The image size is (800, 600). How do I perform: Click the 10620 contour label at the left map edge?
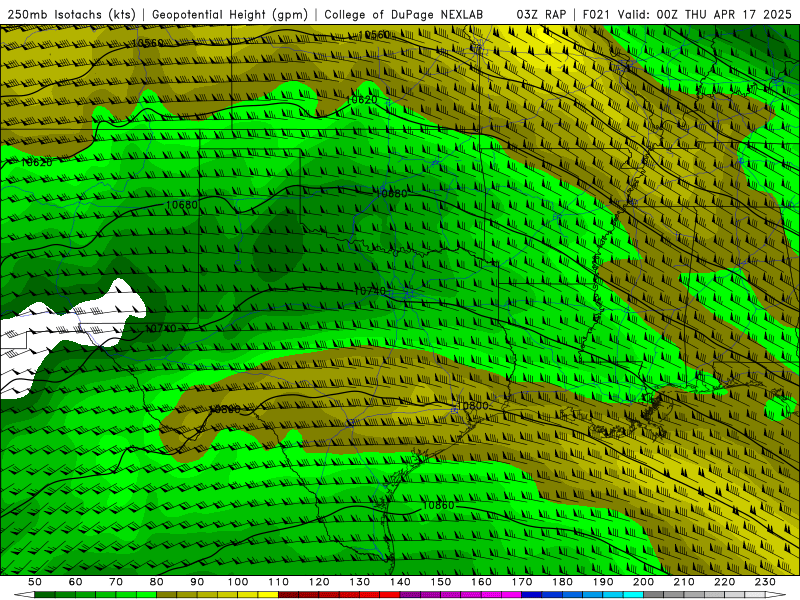36,162
